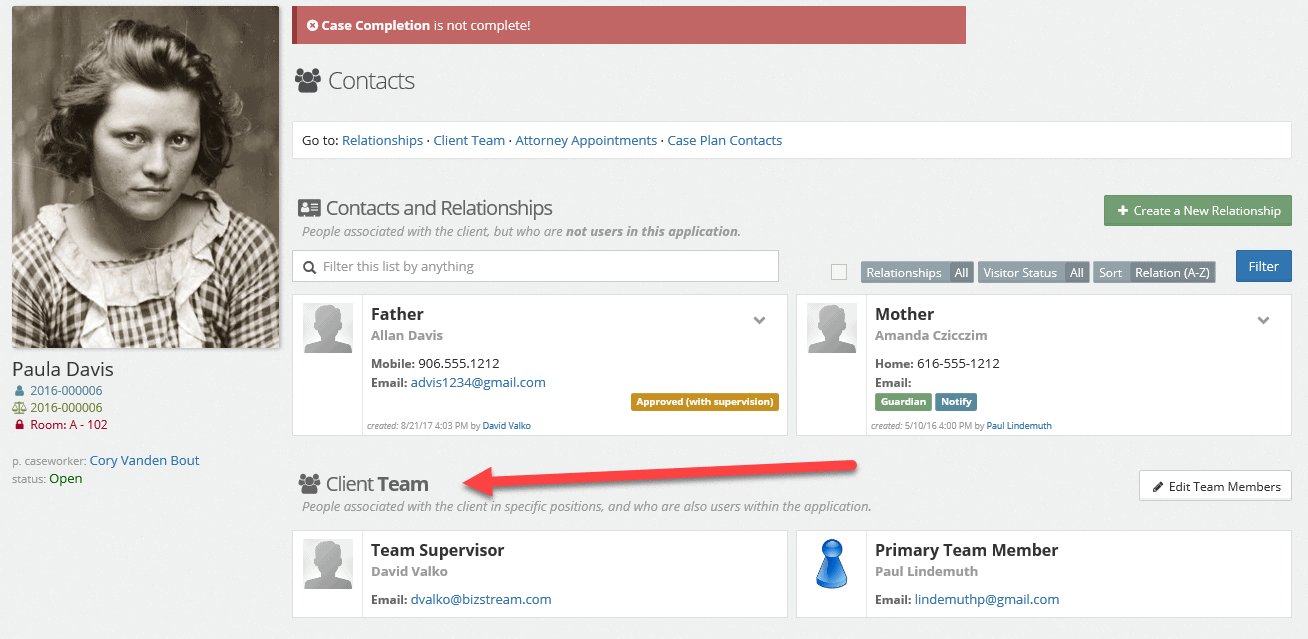Open David Valko creator link on Father card
This screenshot has height=639, width=1308.
click(x=507, y=426)
